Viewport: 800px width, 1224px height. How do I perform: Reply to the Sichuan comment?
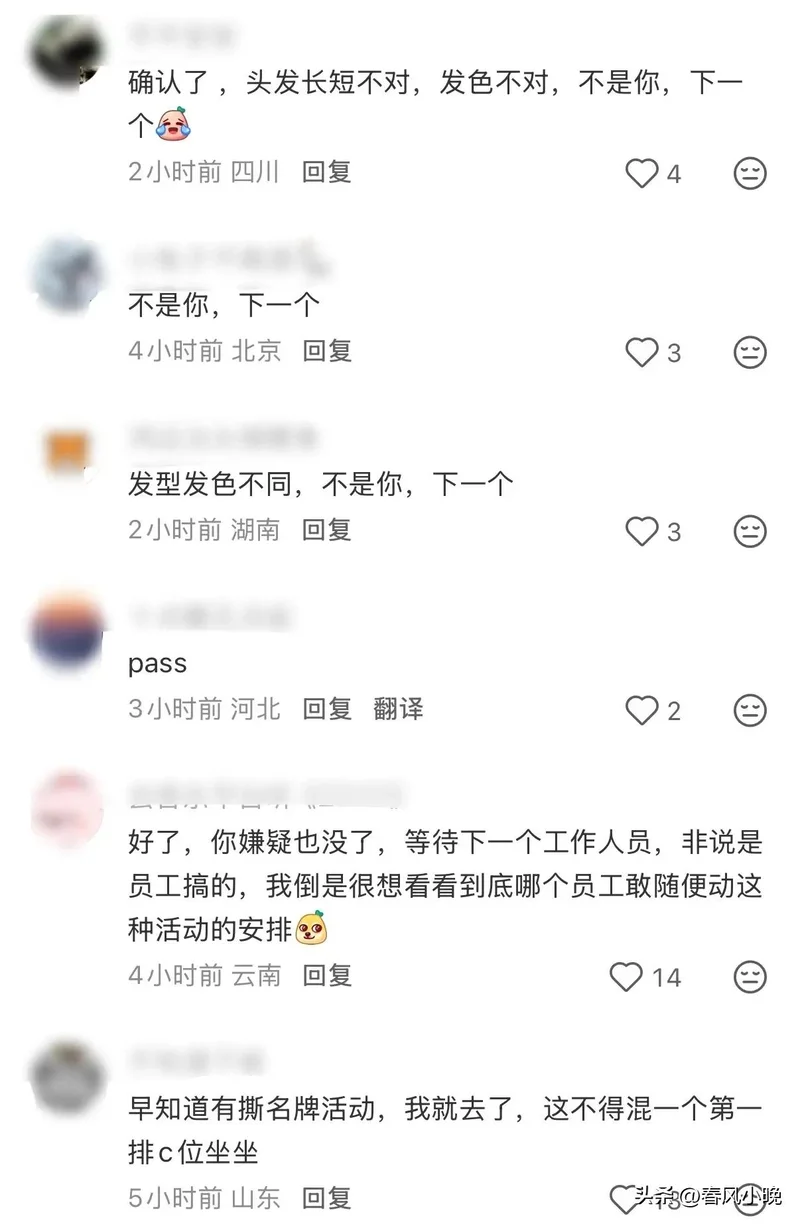327,172
